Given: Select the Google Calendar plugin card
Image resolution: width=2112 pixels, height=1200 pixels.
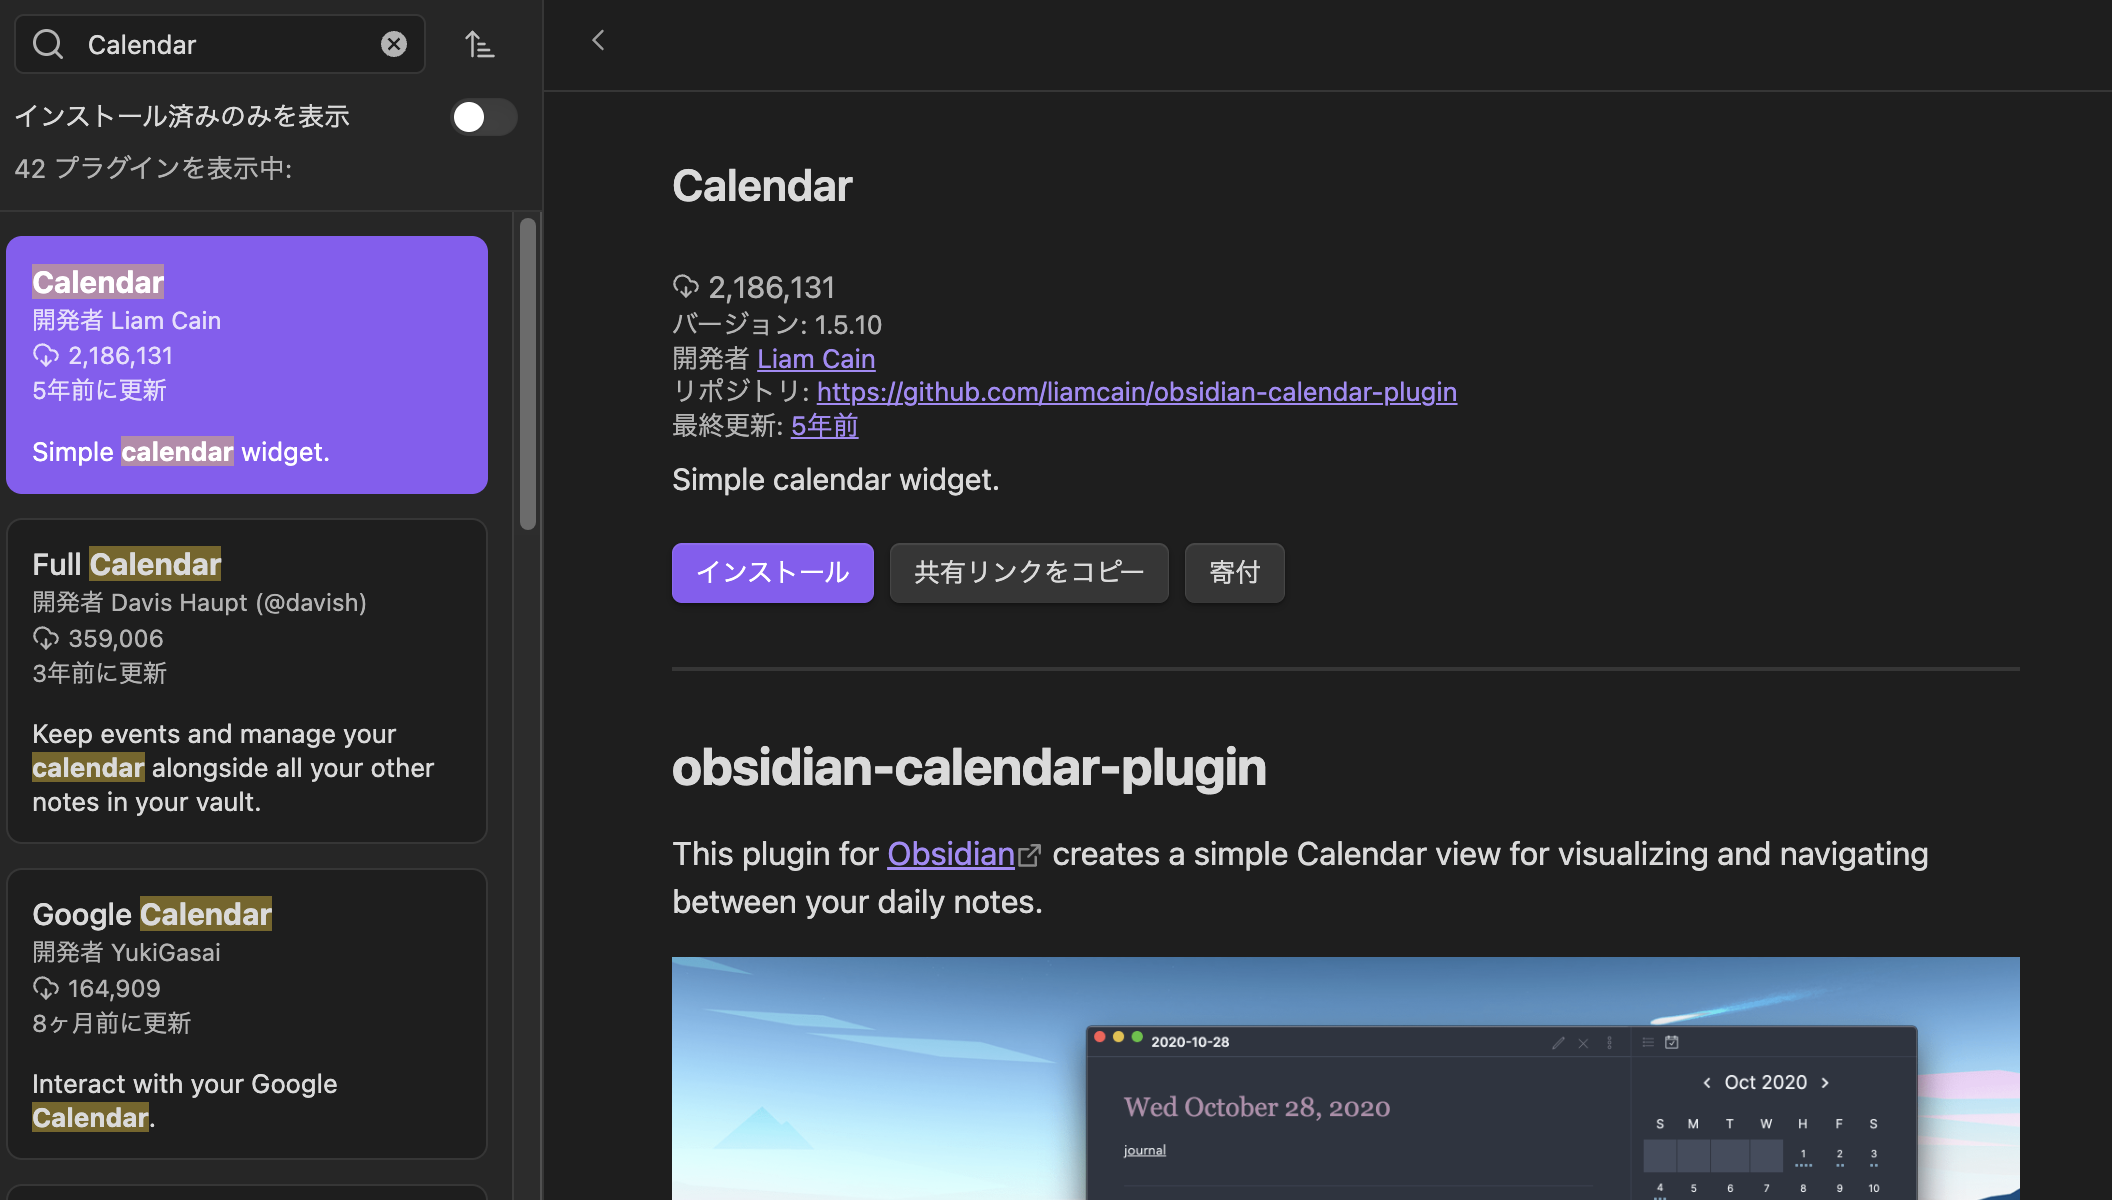Looking at the screenshot, I should coord(247,1013).
